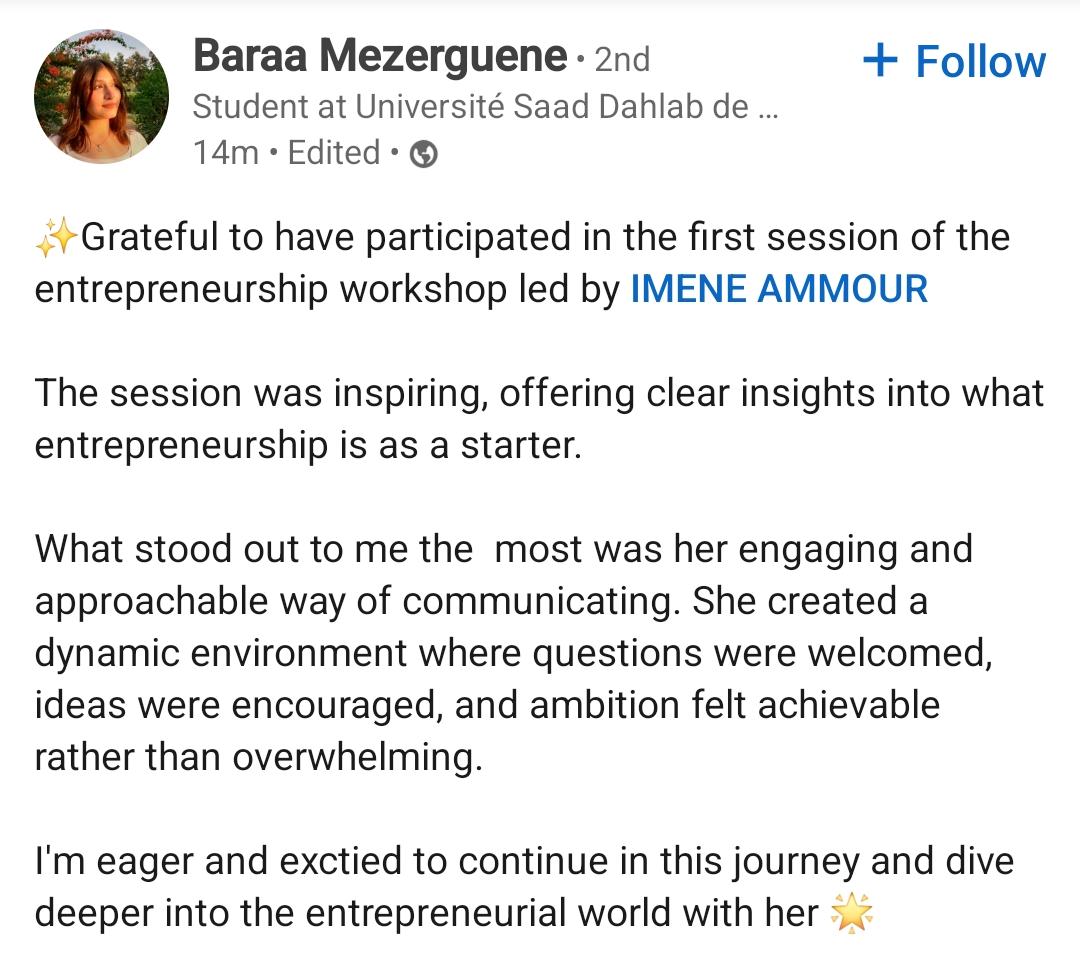Click the 'rather than overwhelming' line

pyautogui.click(x=259, y=758)
